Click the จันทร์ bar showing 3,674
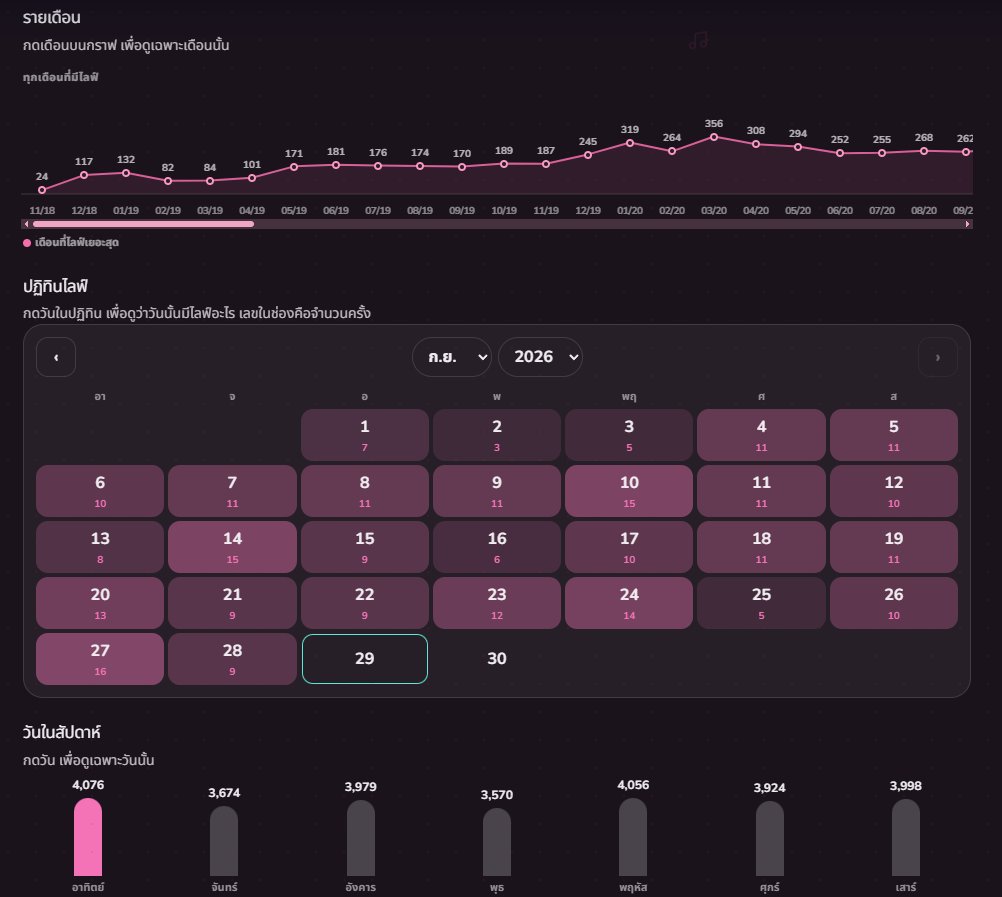Viewport: 1002px width, 897px height. click(224, 841)
